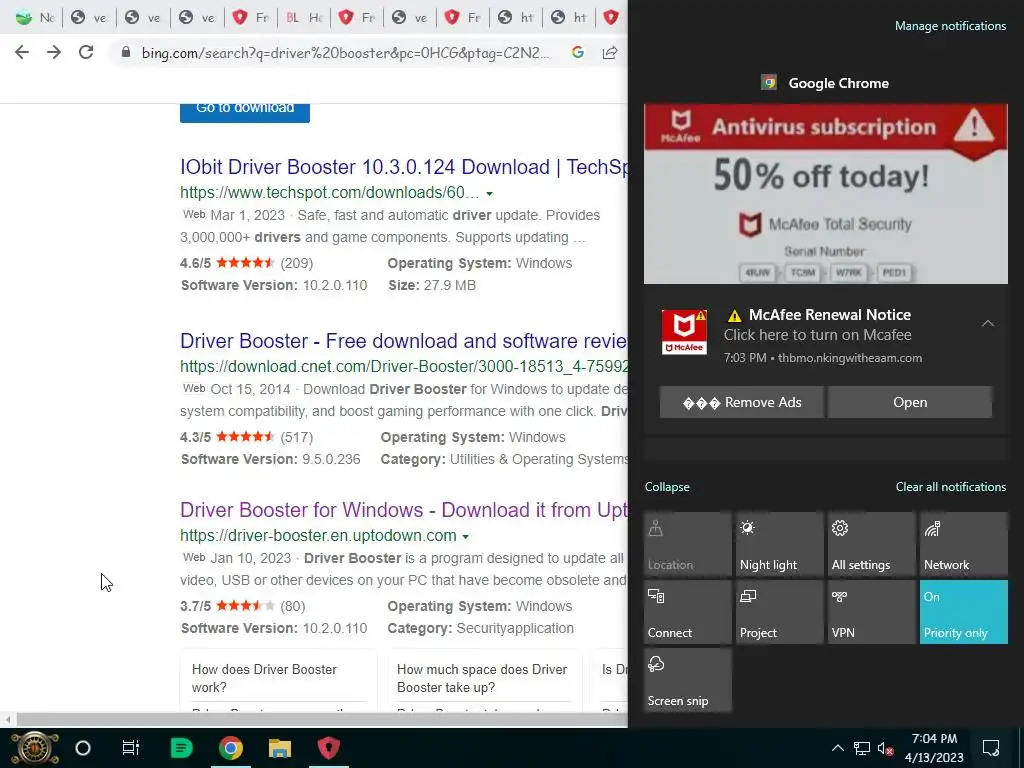Collapse the McAfee notification with chevron

click(987, 323)
